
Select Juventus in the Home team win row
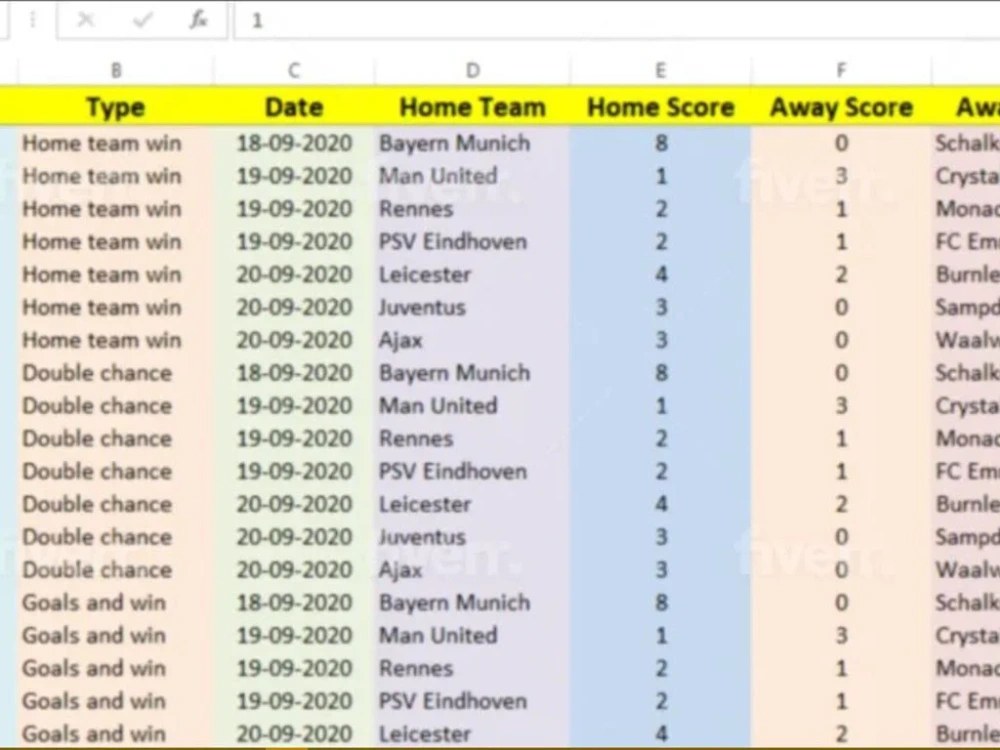pos(472,307)
